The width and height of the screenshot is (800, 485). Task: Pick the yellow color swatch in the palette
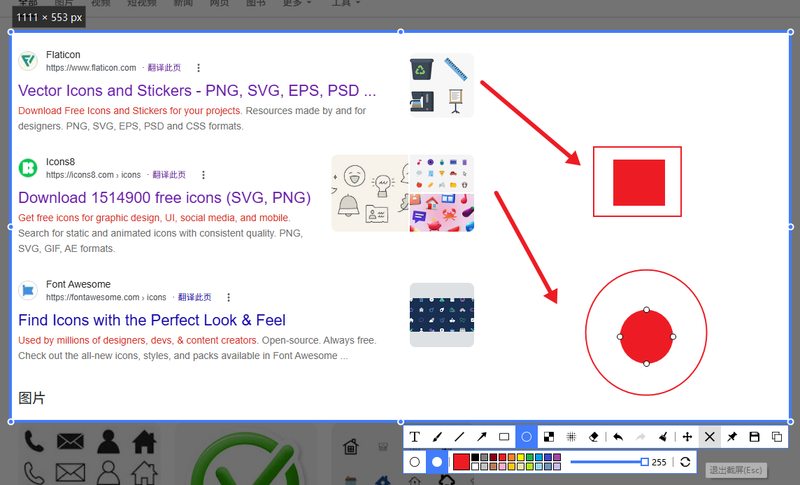pos(520,457)
